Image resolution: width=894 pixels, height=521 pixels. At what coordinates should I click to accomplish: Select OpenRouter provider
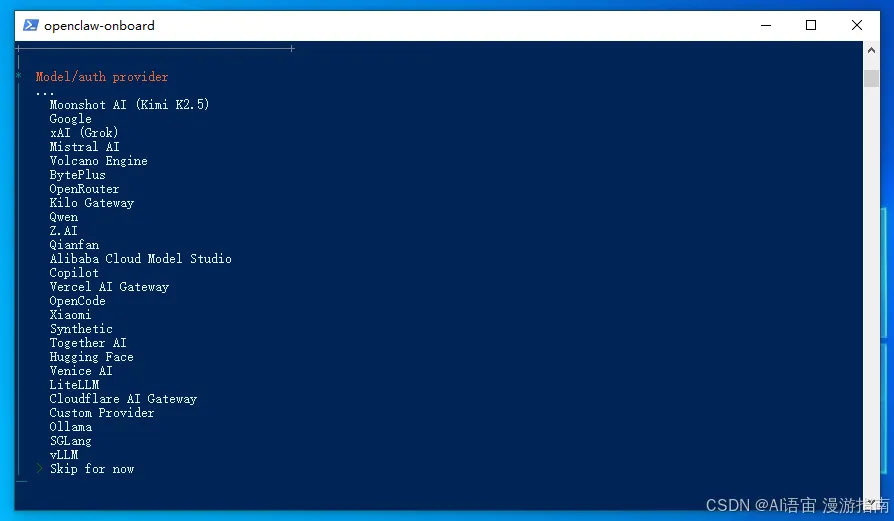coord(84,189)
